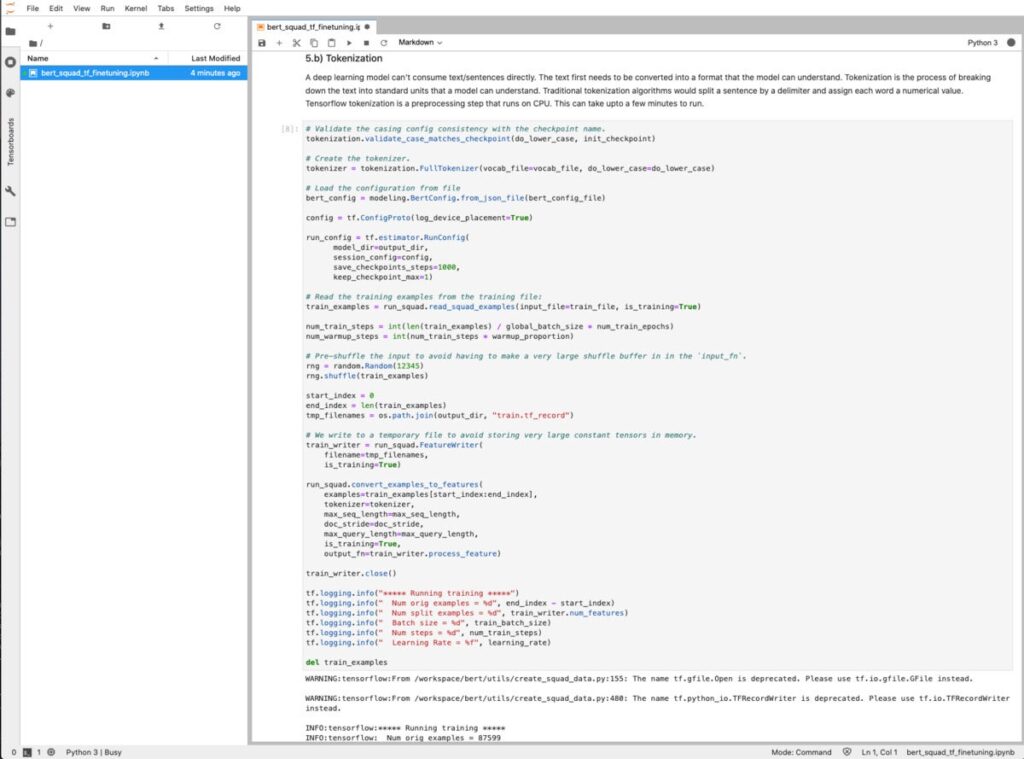The width and height of the screenshot is (1024, 759).
Task: Open the Notebook Tools wrench panel
Action: (x=11, y=190)
